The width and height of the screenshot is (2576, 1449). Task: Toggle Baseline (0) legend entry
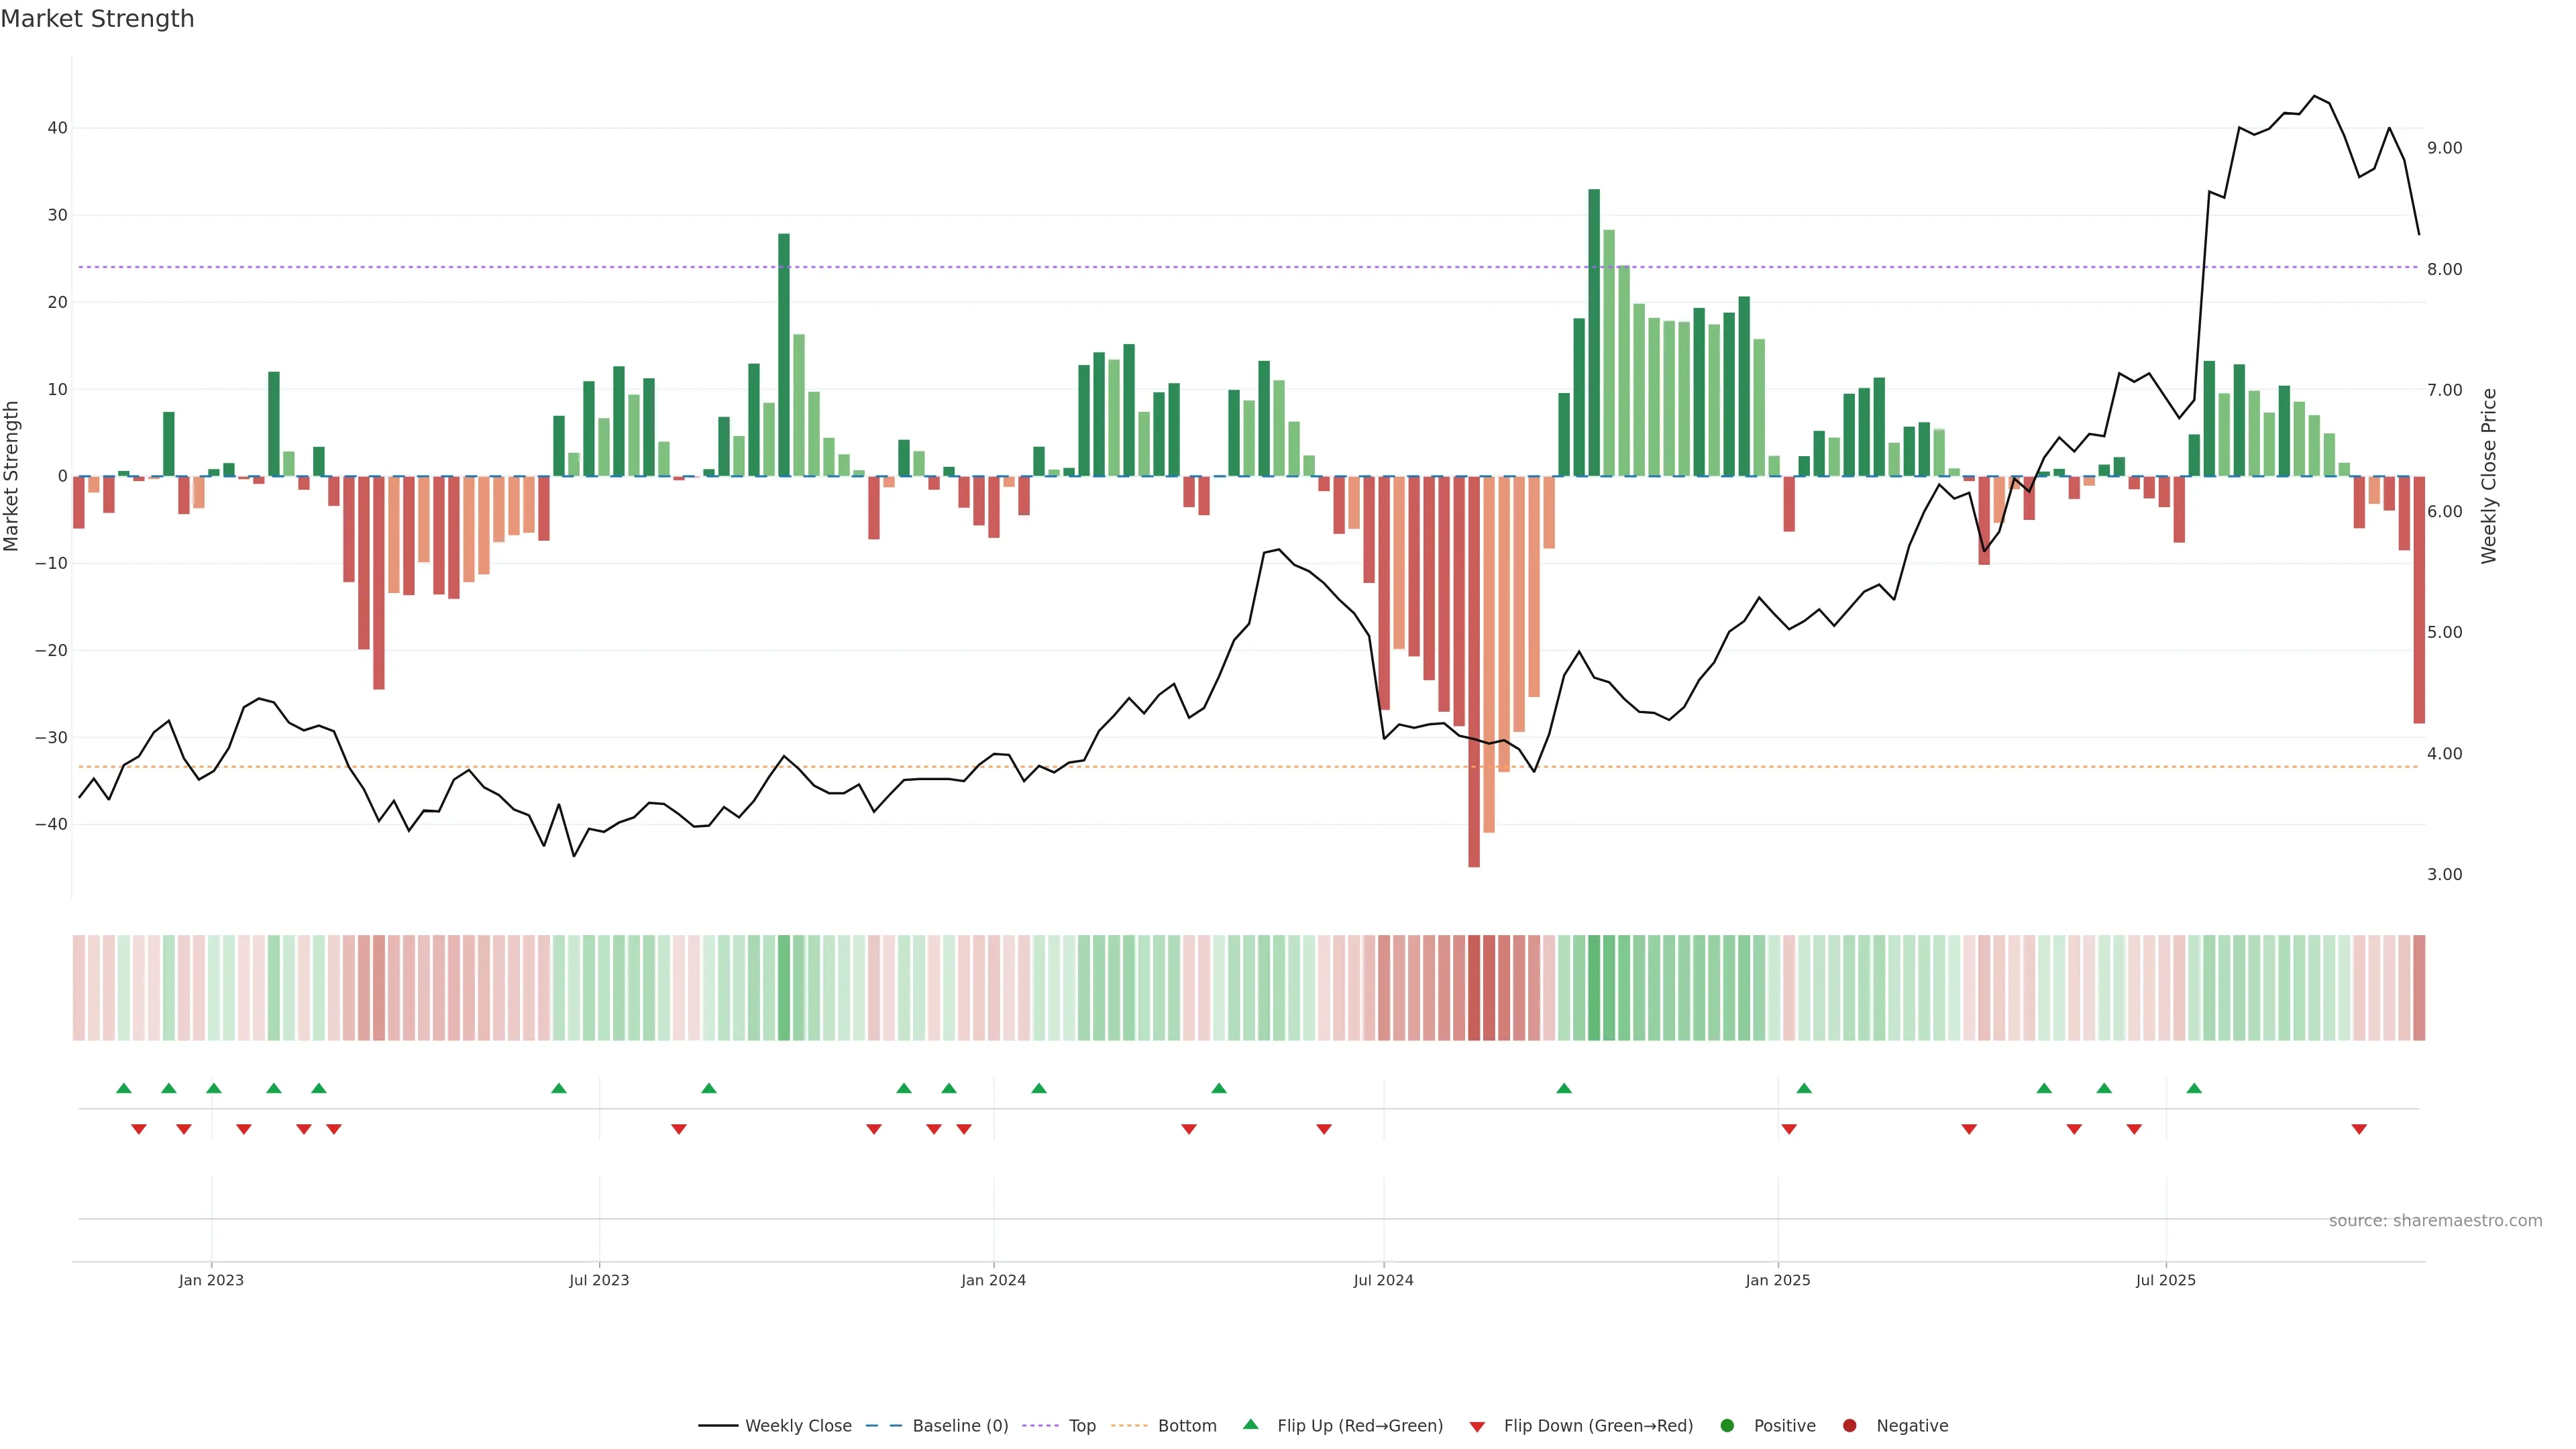click(x=959, y=1426)
